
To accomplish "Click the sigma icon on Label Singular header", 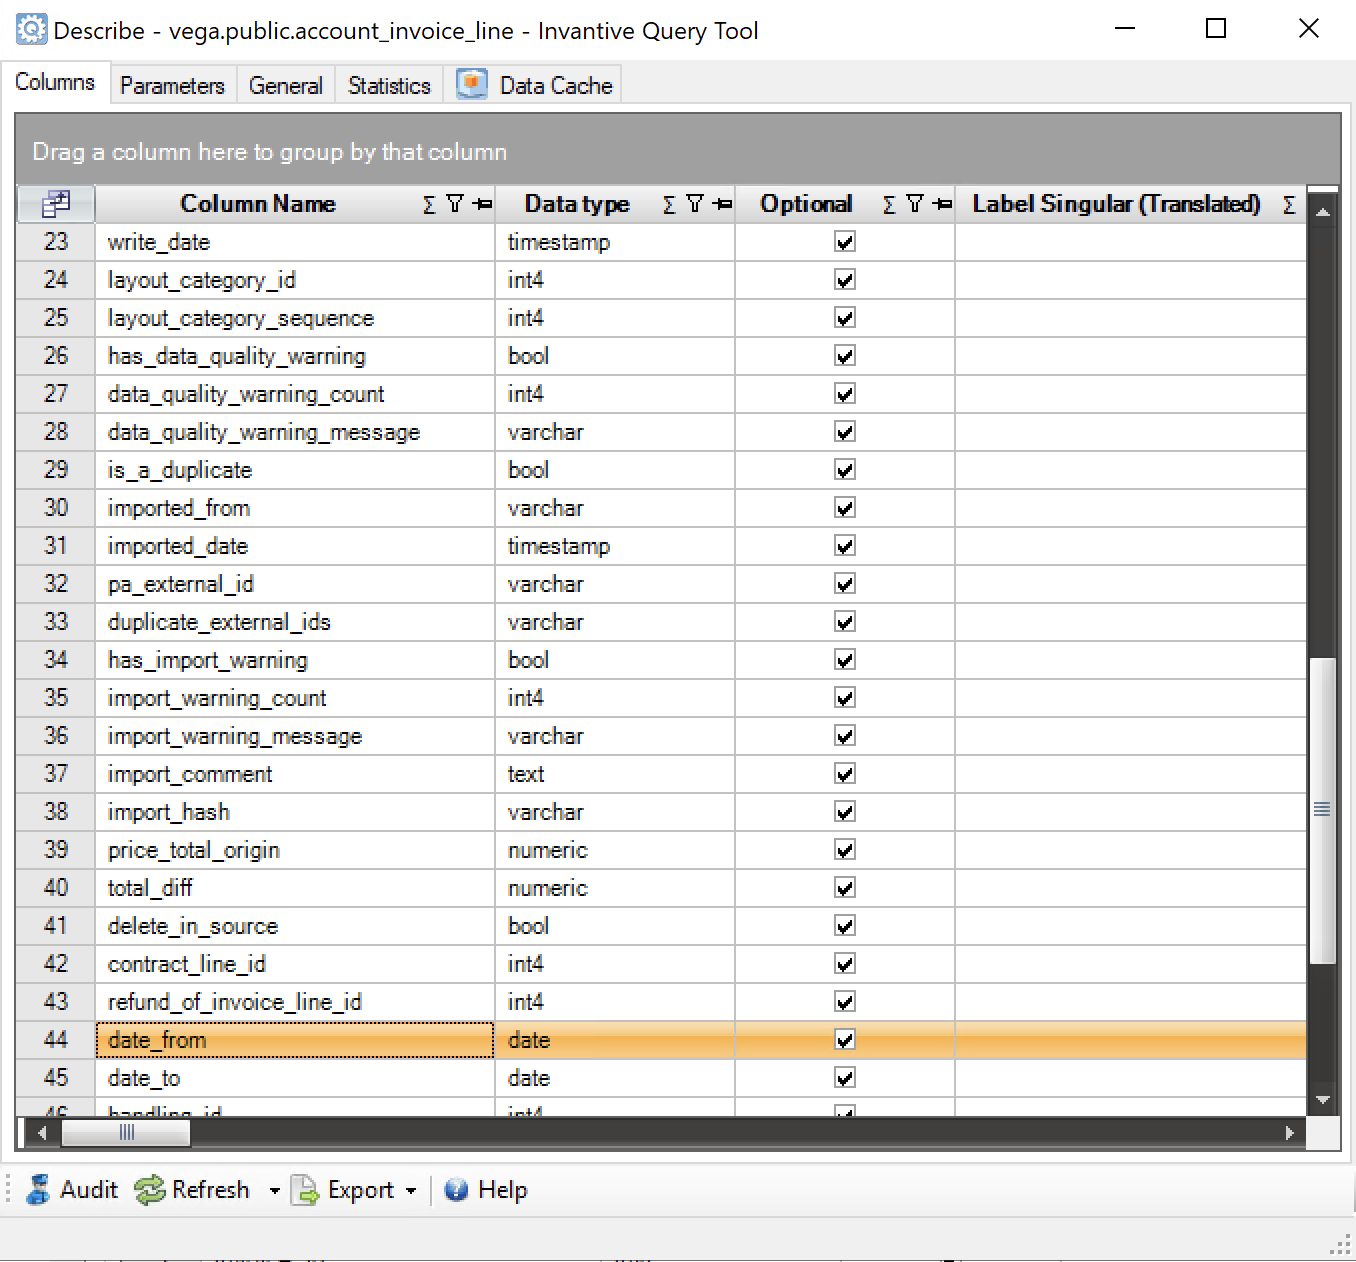I will click(x=1290, y=204).
